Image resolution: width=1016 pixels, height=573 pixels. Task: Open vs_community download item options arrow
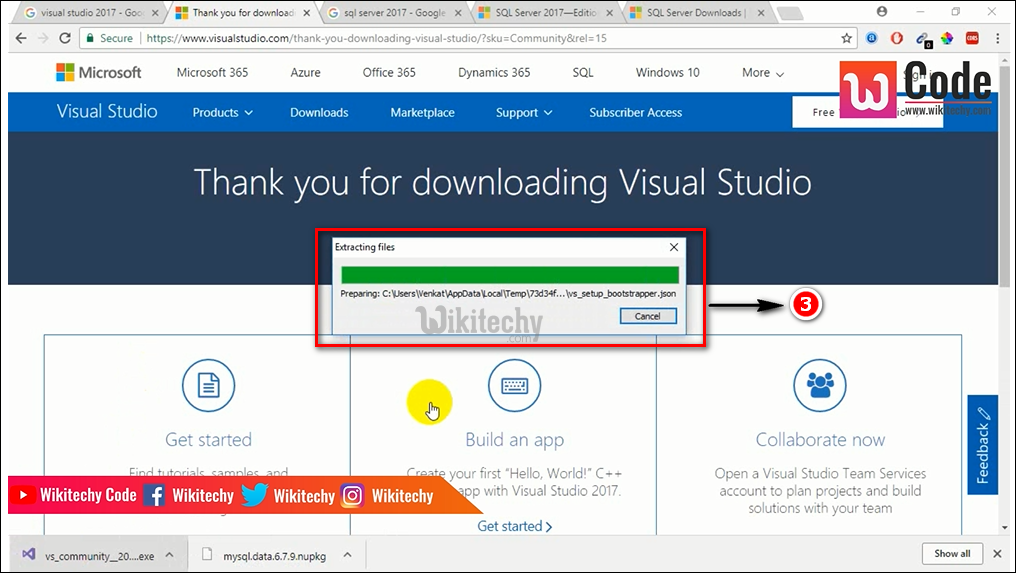point(170,554)
